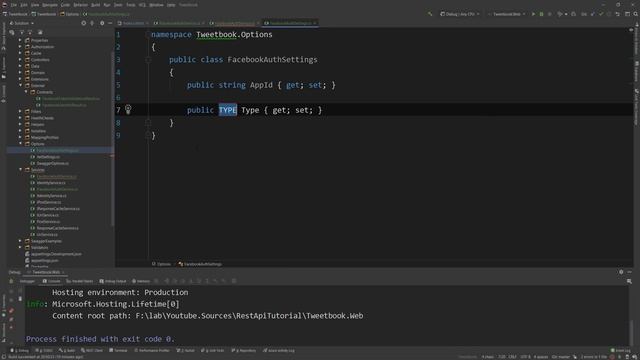This screenshot has height=360, width=640.
Task: Expand the Filters folder
Action: tap(20, 111)
